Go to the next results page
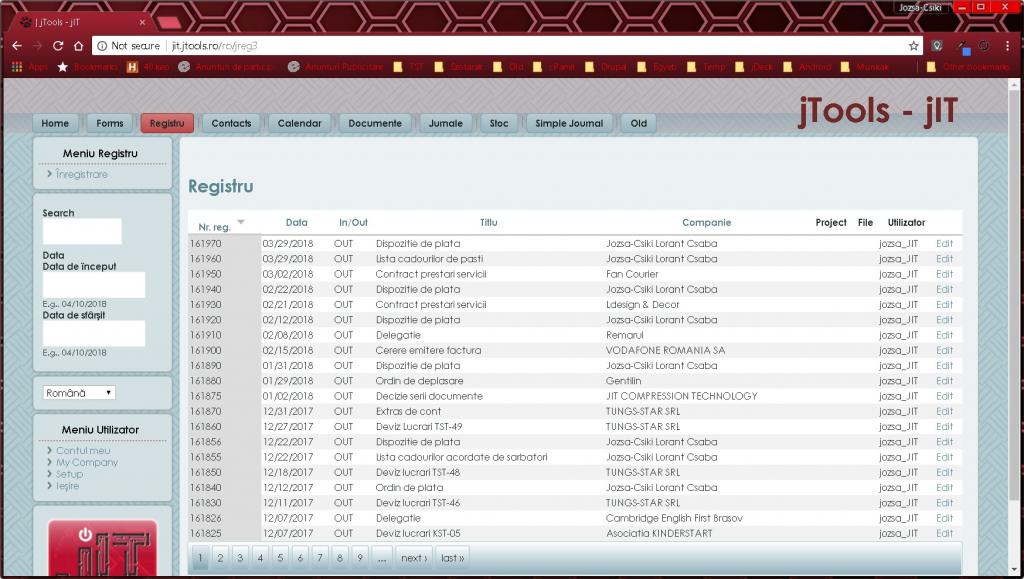 (413, 558)
